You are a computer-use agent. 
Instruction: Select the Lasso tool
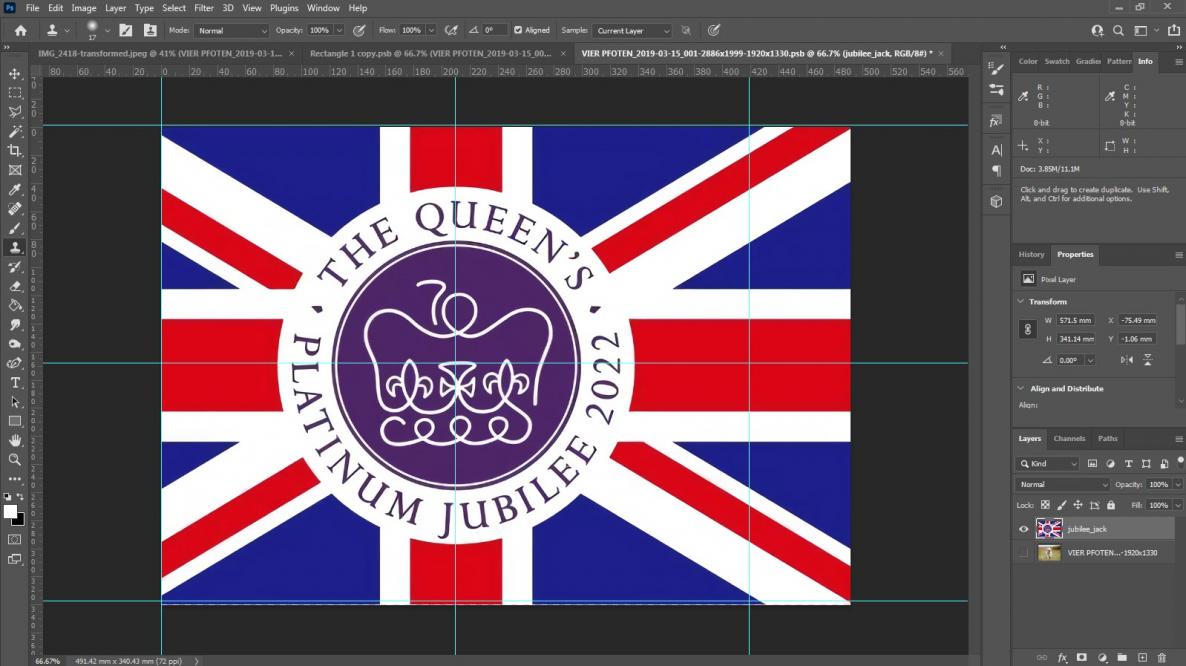tap(14, 112)
